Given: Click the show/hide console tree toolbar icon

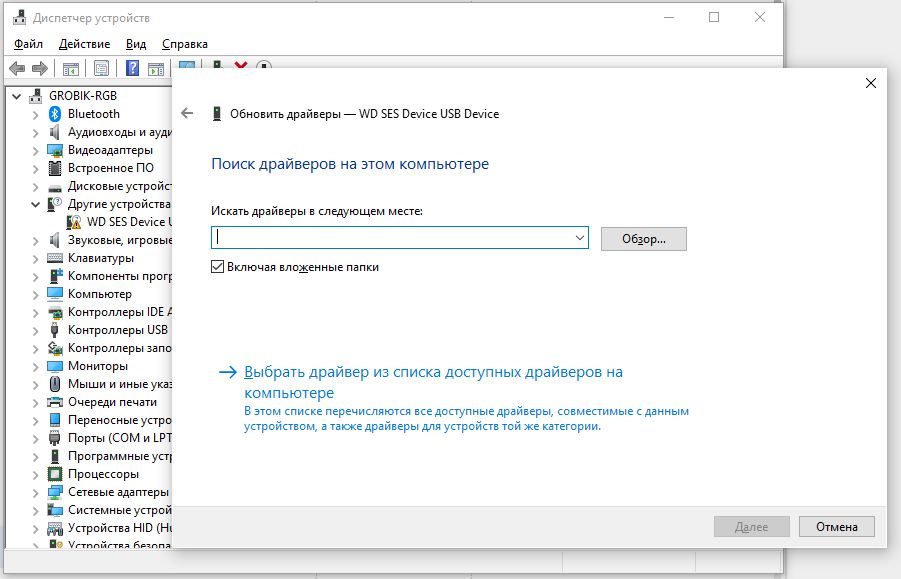Looking at the screenshot, I should coord(71,68).
